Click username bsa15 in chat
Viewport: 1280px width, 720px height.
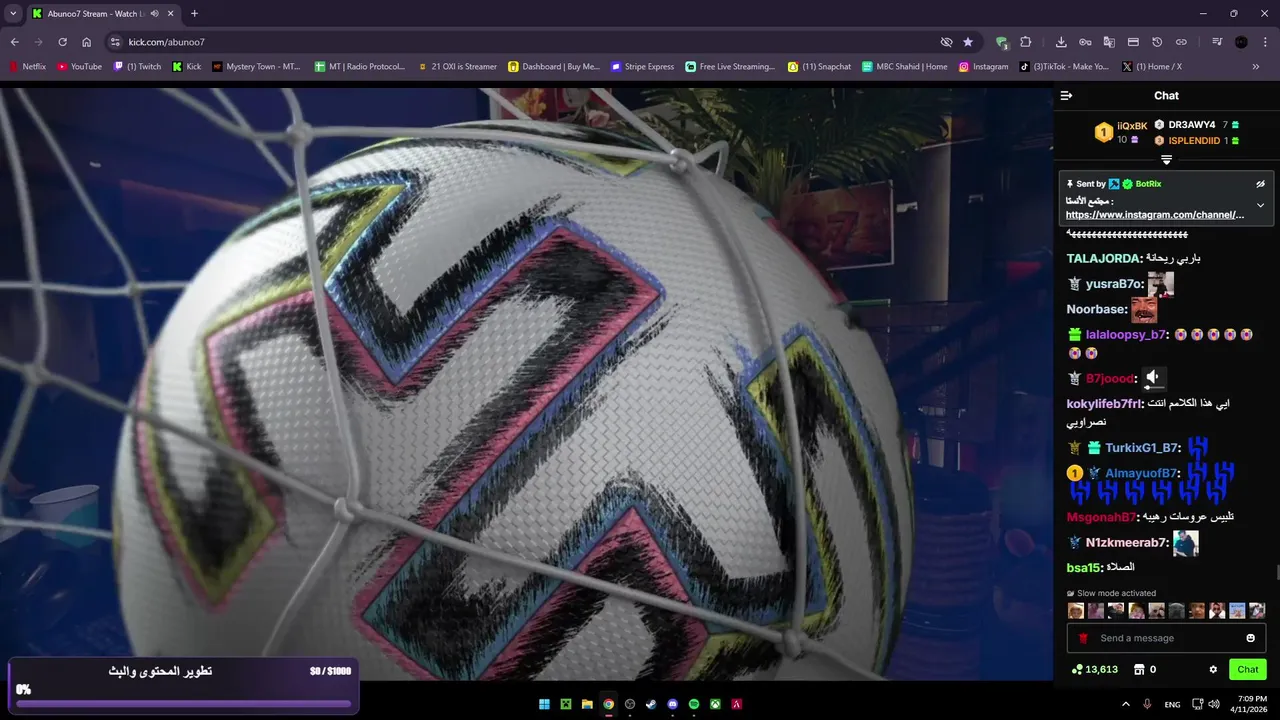(x=1082, y=567)
